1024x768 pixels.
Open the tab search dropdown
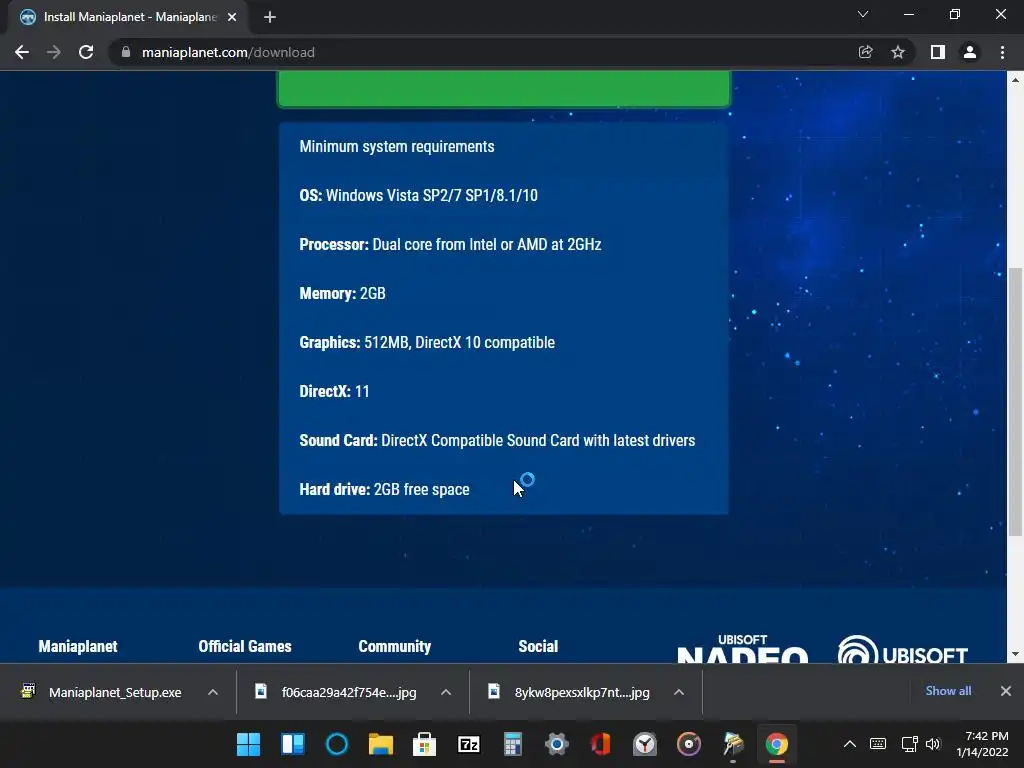[x=863, y=14]
